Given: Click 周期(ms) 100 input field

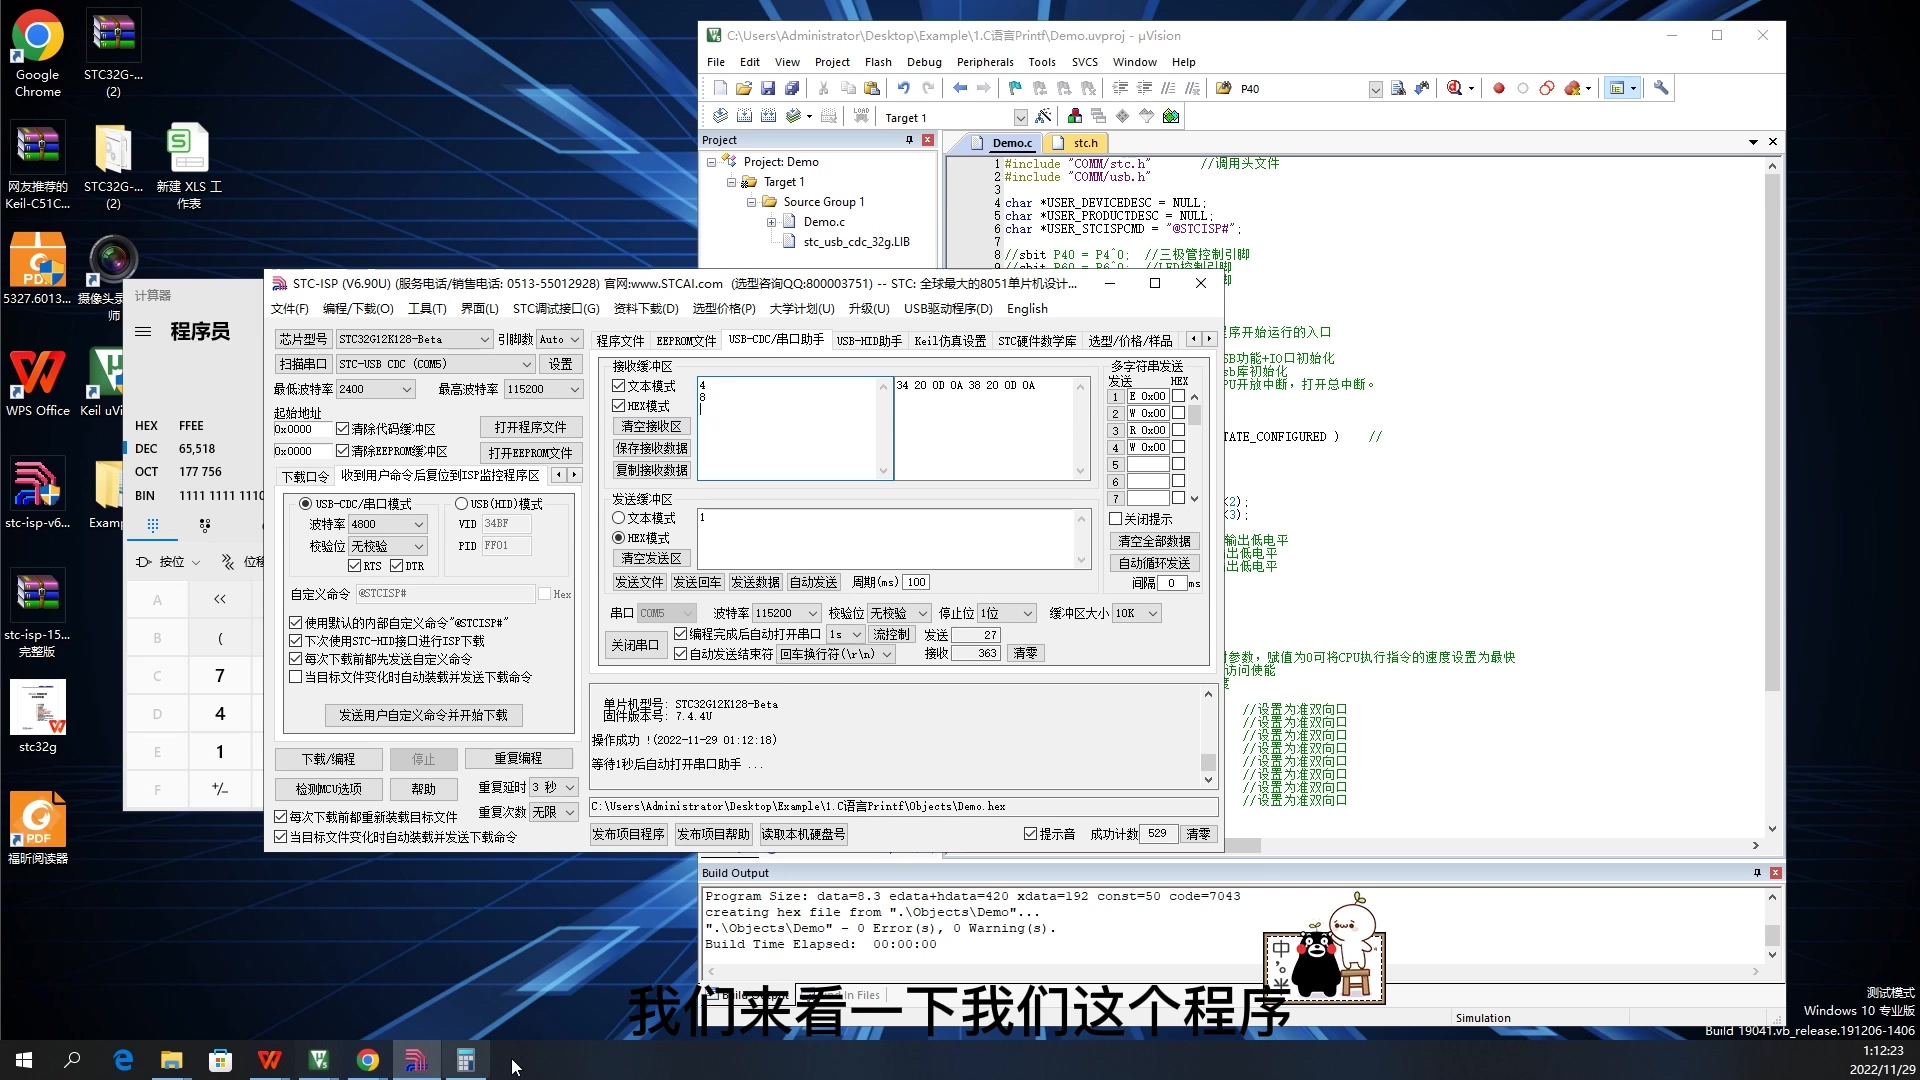Looking at the screenshot, I should click(917, 582).
